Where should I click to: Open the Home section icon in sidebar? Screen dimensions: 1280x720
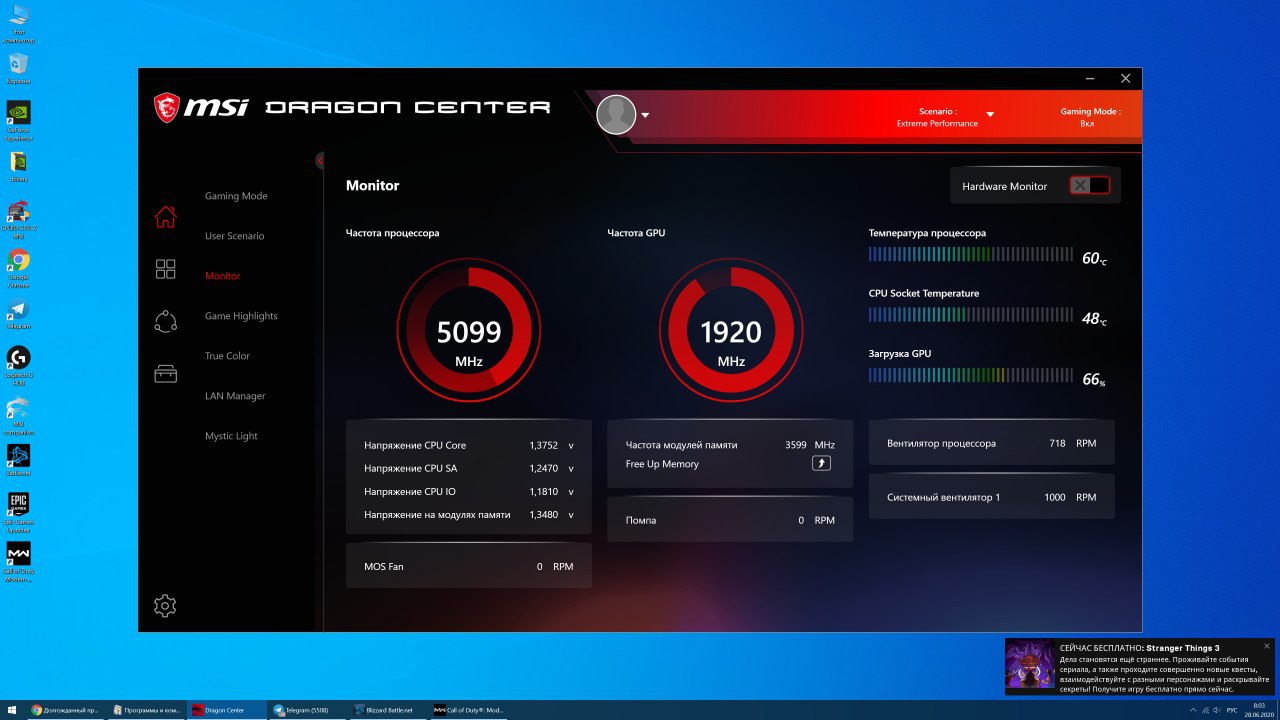click(165, 216)
